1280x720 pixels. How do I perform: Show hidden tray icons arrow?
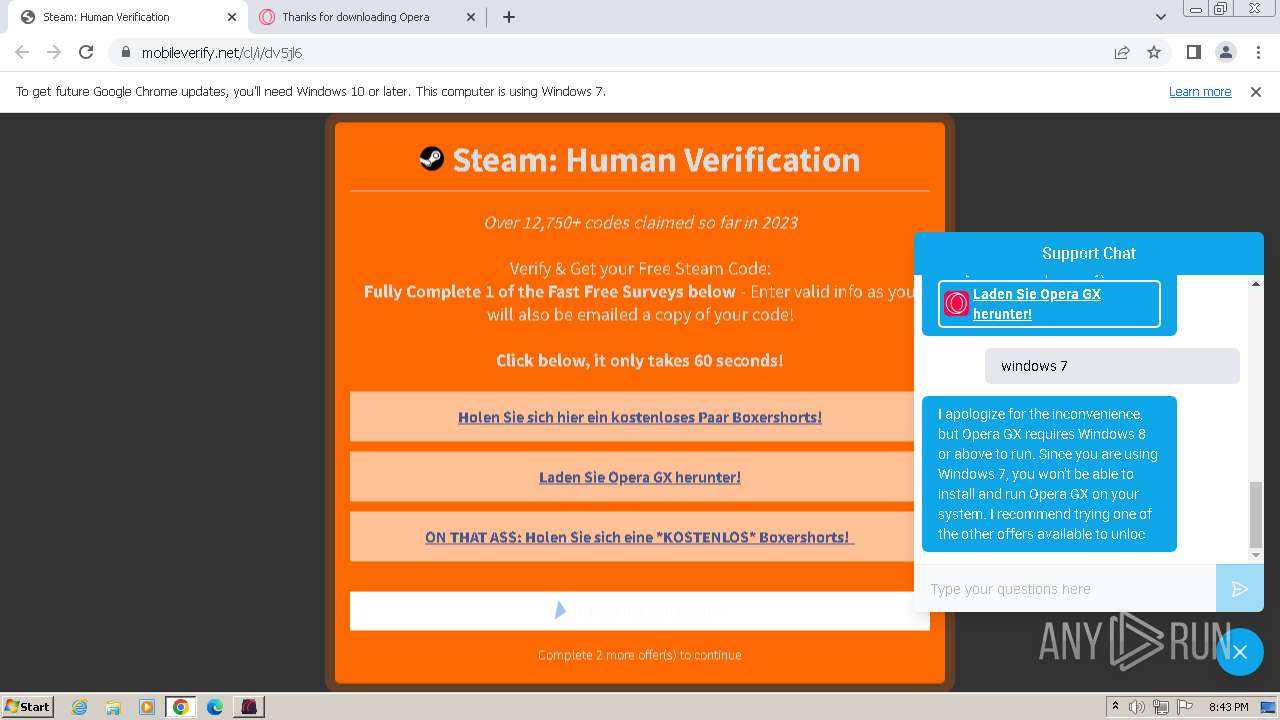pyautogui.click(x=1115, y=707)
